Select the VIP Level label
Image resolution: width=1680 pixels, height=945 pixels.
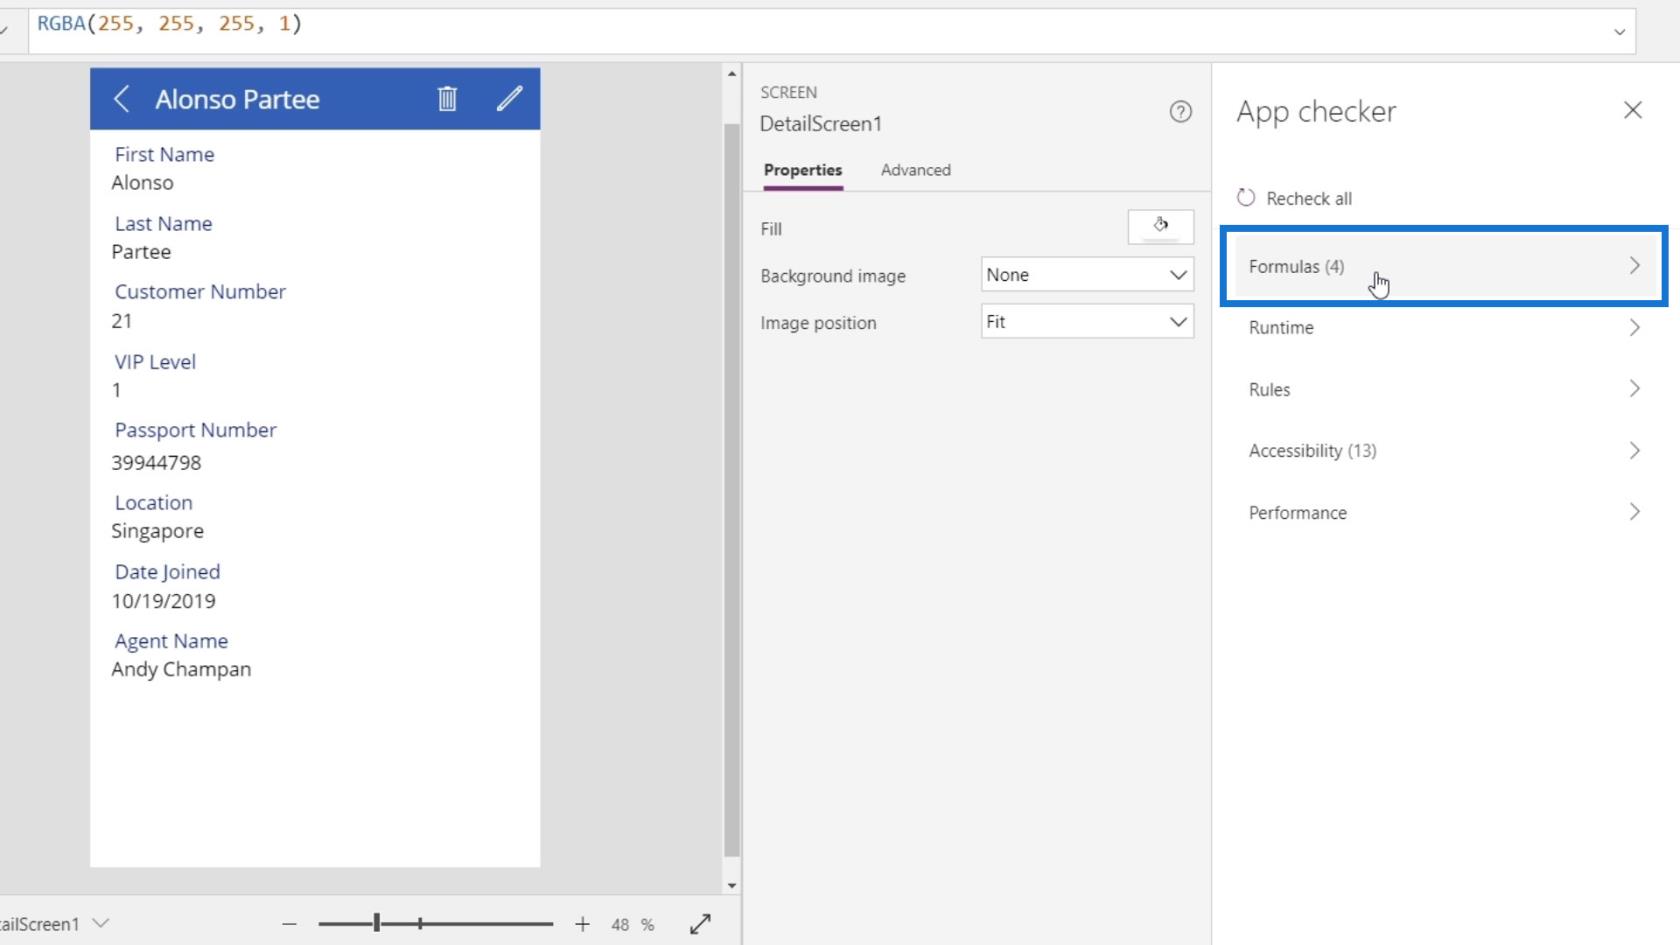(x=155, y=362)
